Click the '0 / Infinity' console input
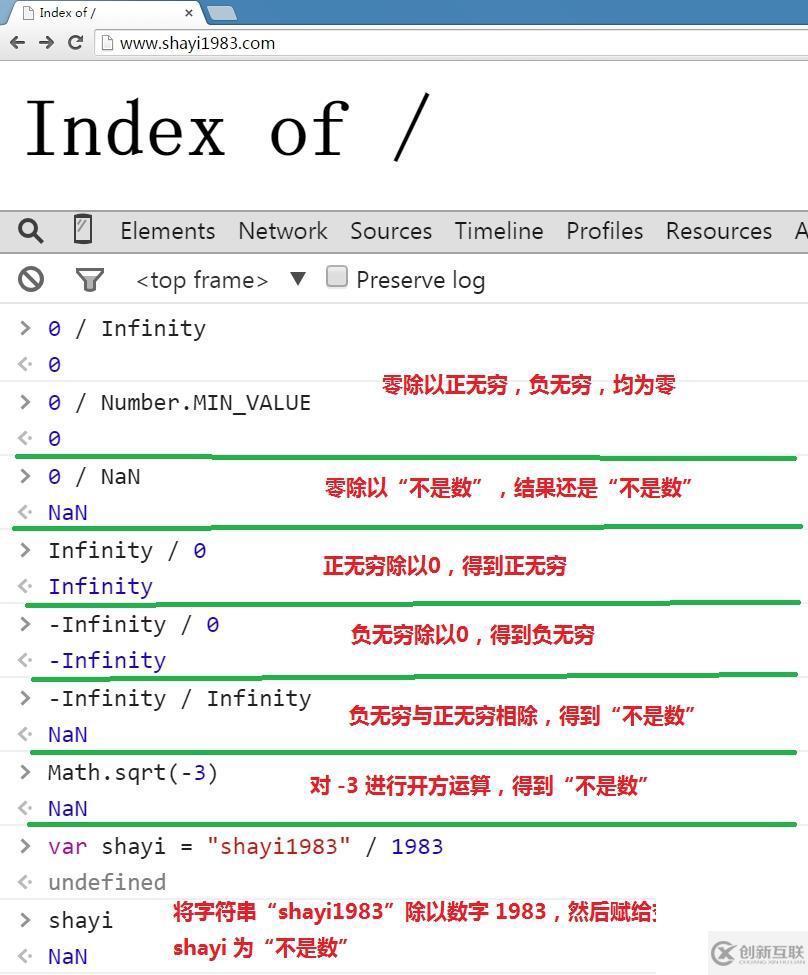This screenshot has width=808, height=975. tap(127, 328)
